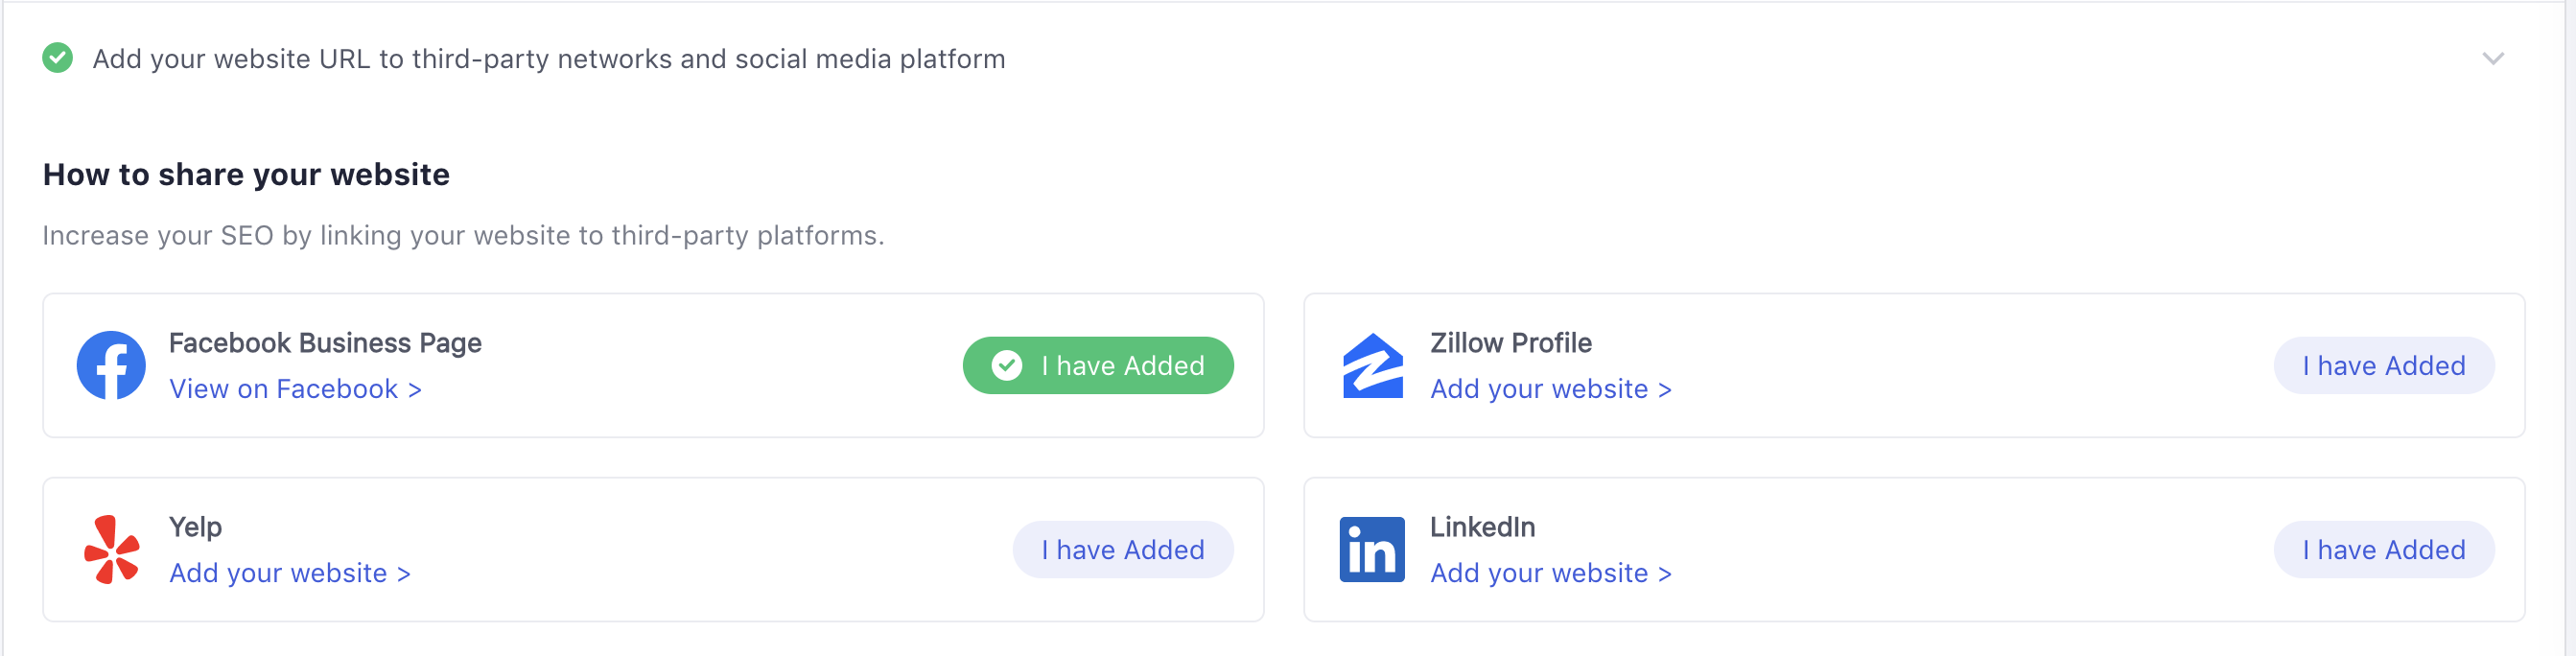This screenshot has width=2576, height=656.
Task: Toggle Facebook 'I have Added' green button
Action: tap(1098, 365)
